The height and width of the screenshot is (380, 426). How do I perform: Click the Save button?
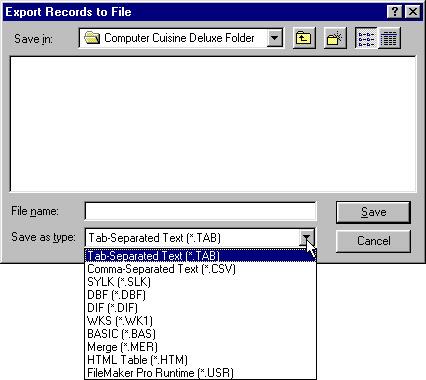pyautogui.click(x=373, y=212)
